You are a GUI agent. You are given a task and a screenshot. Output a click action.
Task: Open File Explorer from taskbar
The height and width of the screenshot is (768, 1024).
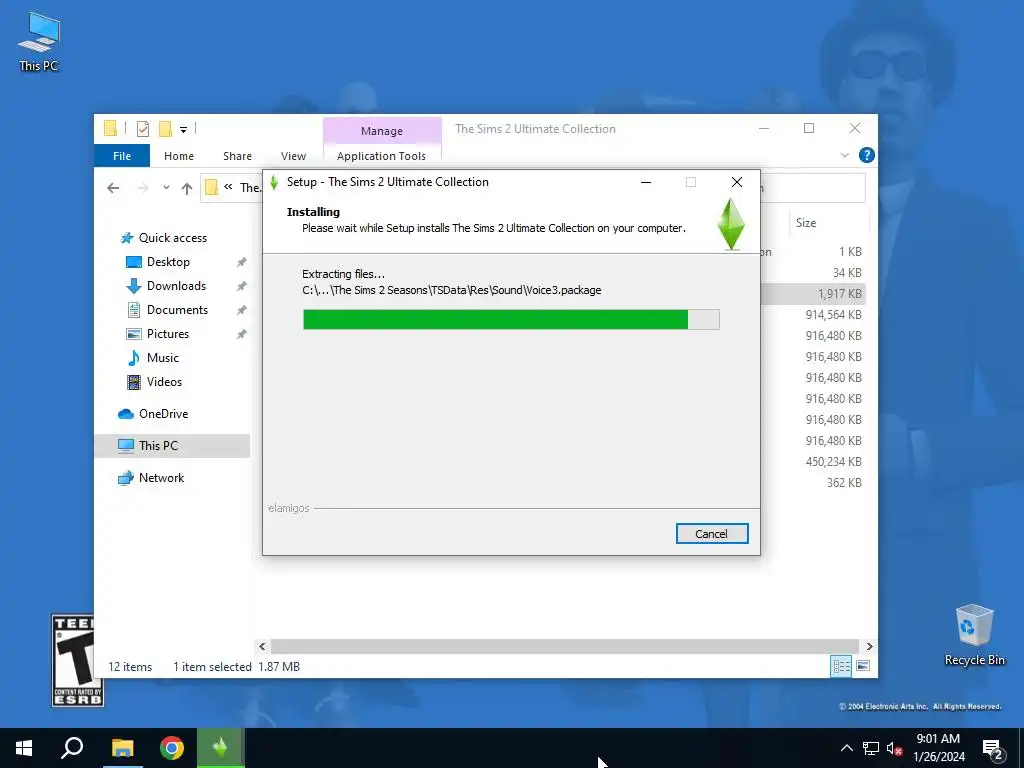pyautogui.click(x=122, y=748)
